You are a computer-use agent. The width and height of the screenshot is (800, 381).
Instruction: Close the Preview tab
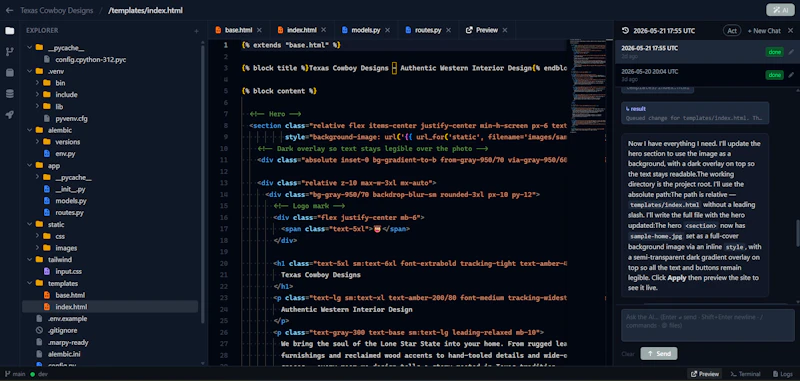pyautogui.click(x=505, y=30)
